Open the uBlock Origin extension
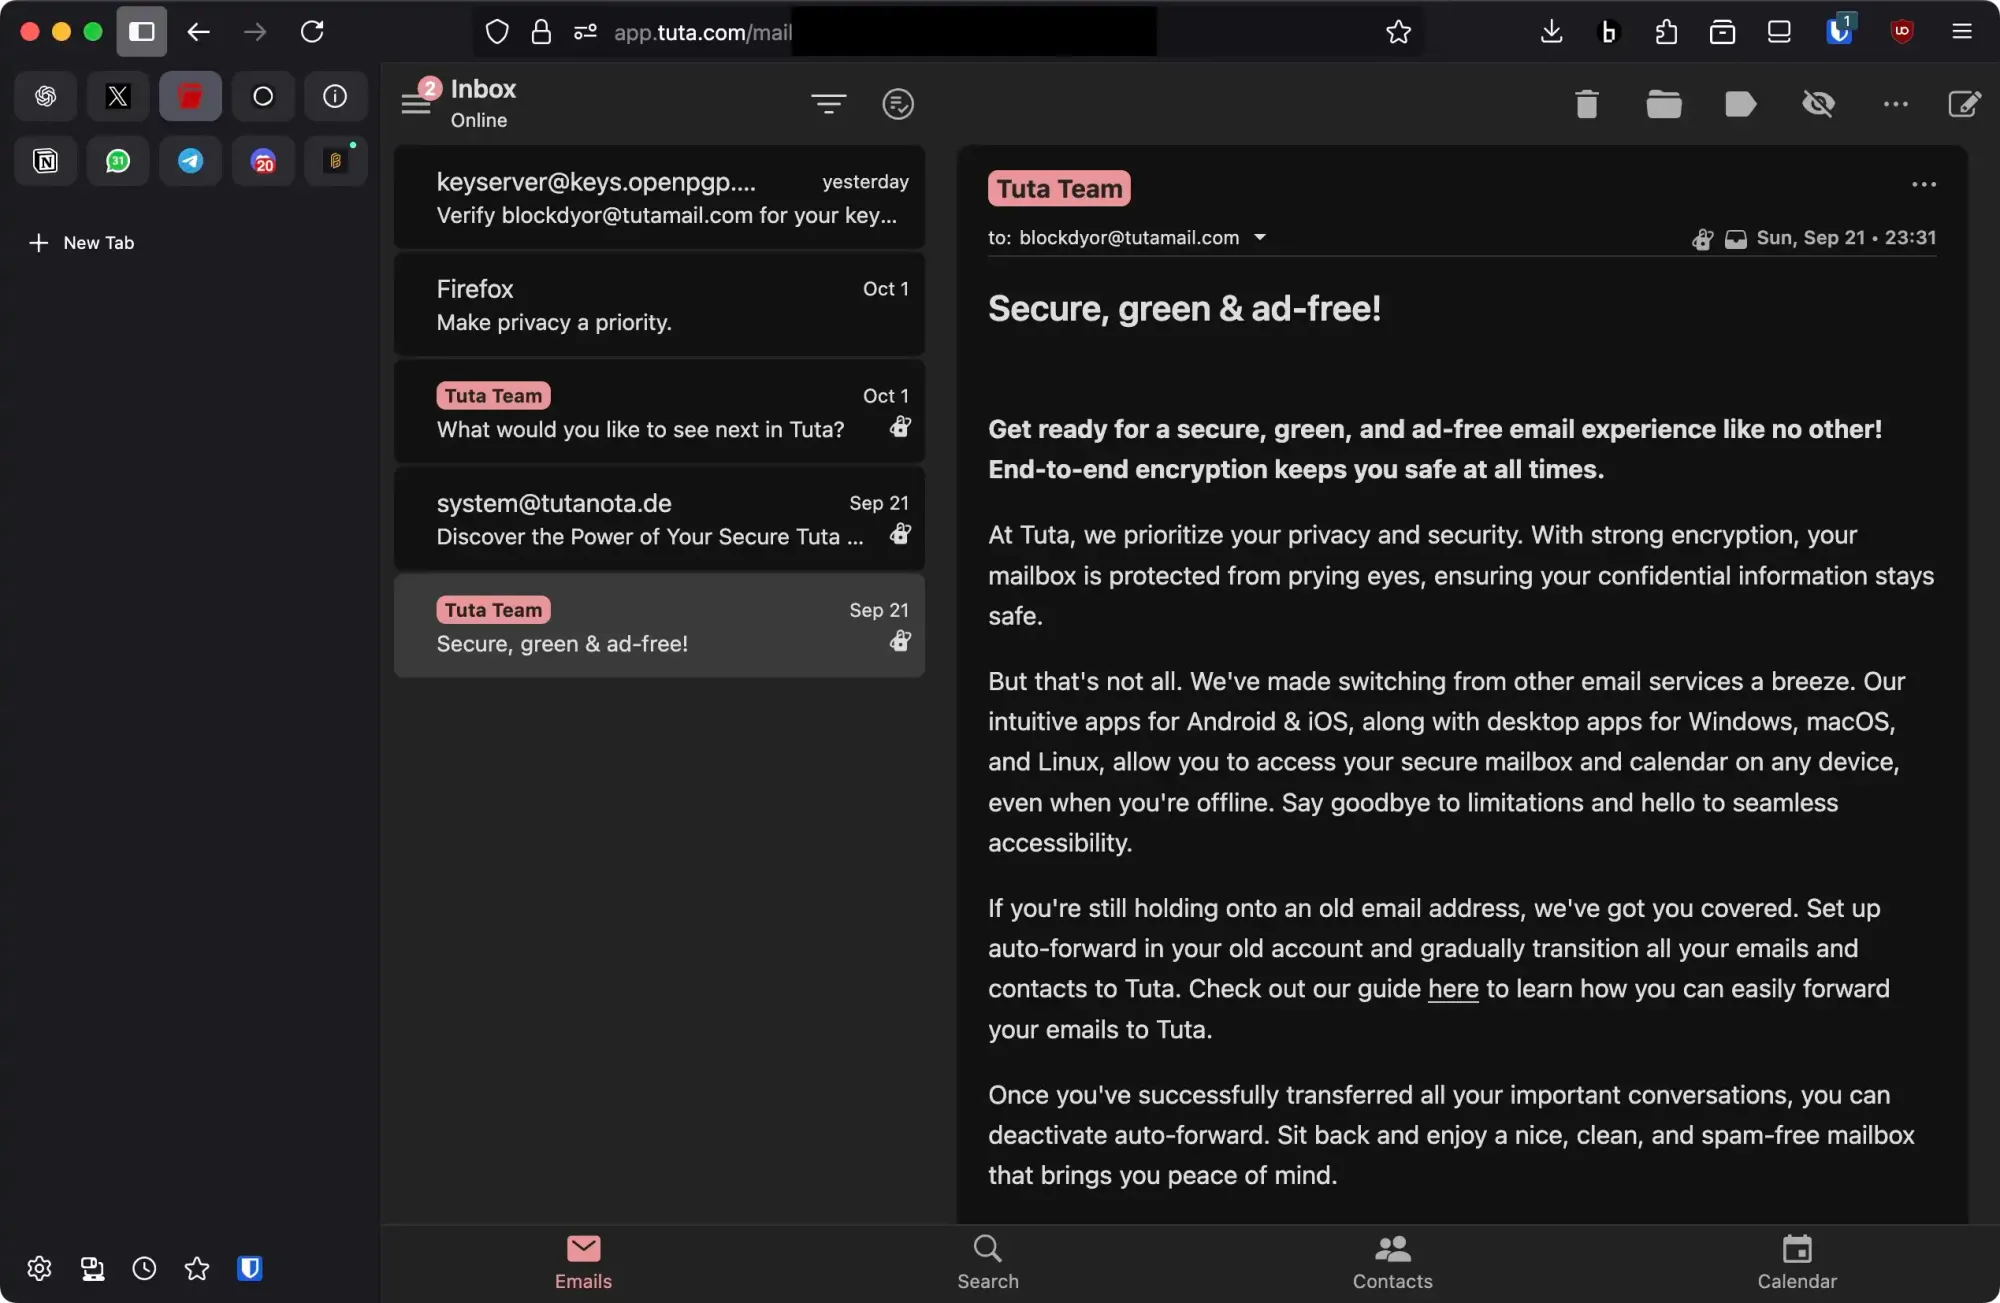The height and width of the screenshot is (1303, 2000). pos(1902,32)
